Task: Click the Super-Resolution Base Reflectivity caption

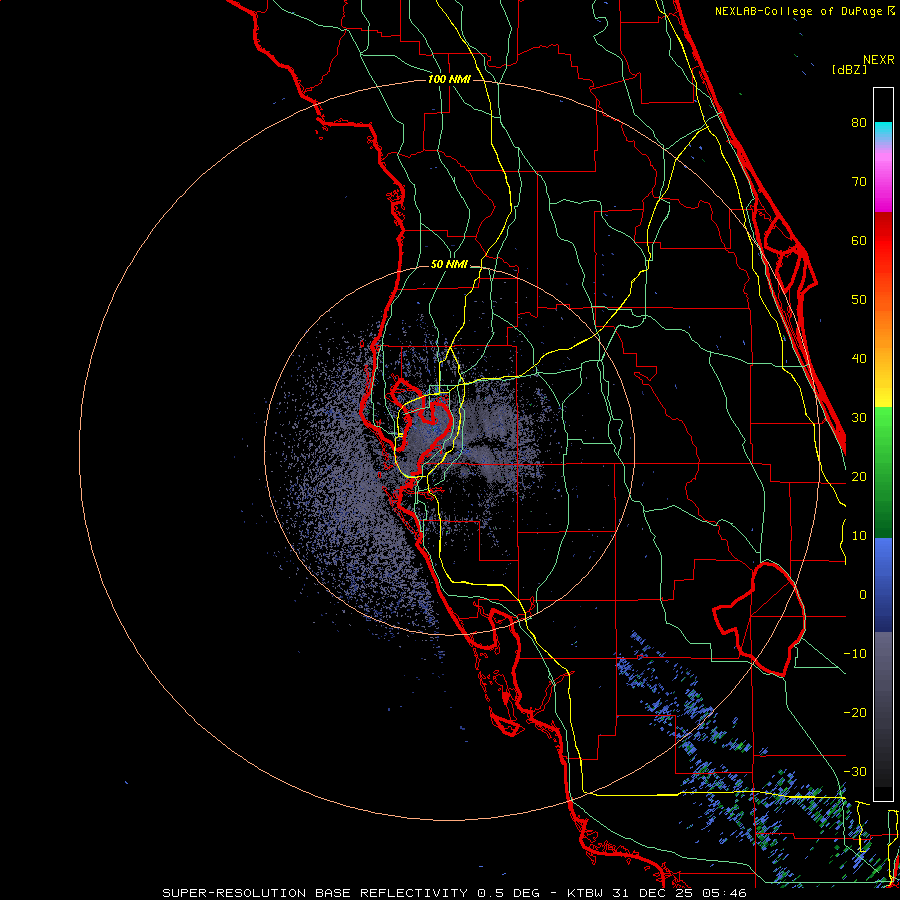Action: [x=455, y=893]
